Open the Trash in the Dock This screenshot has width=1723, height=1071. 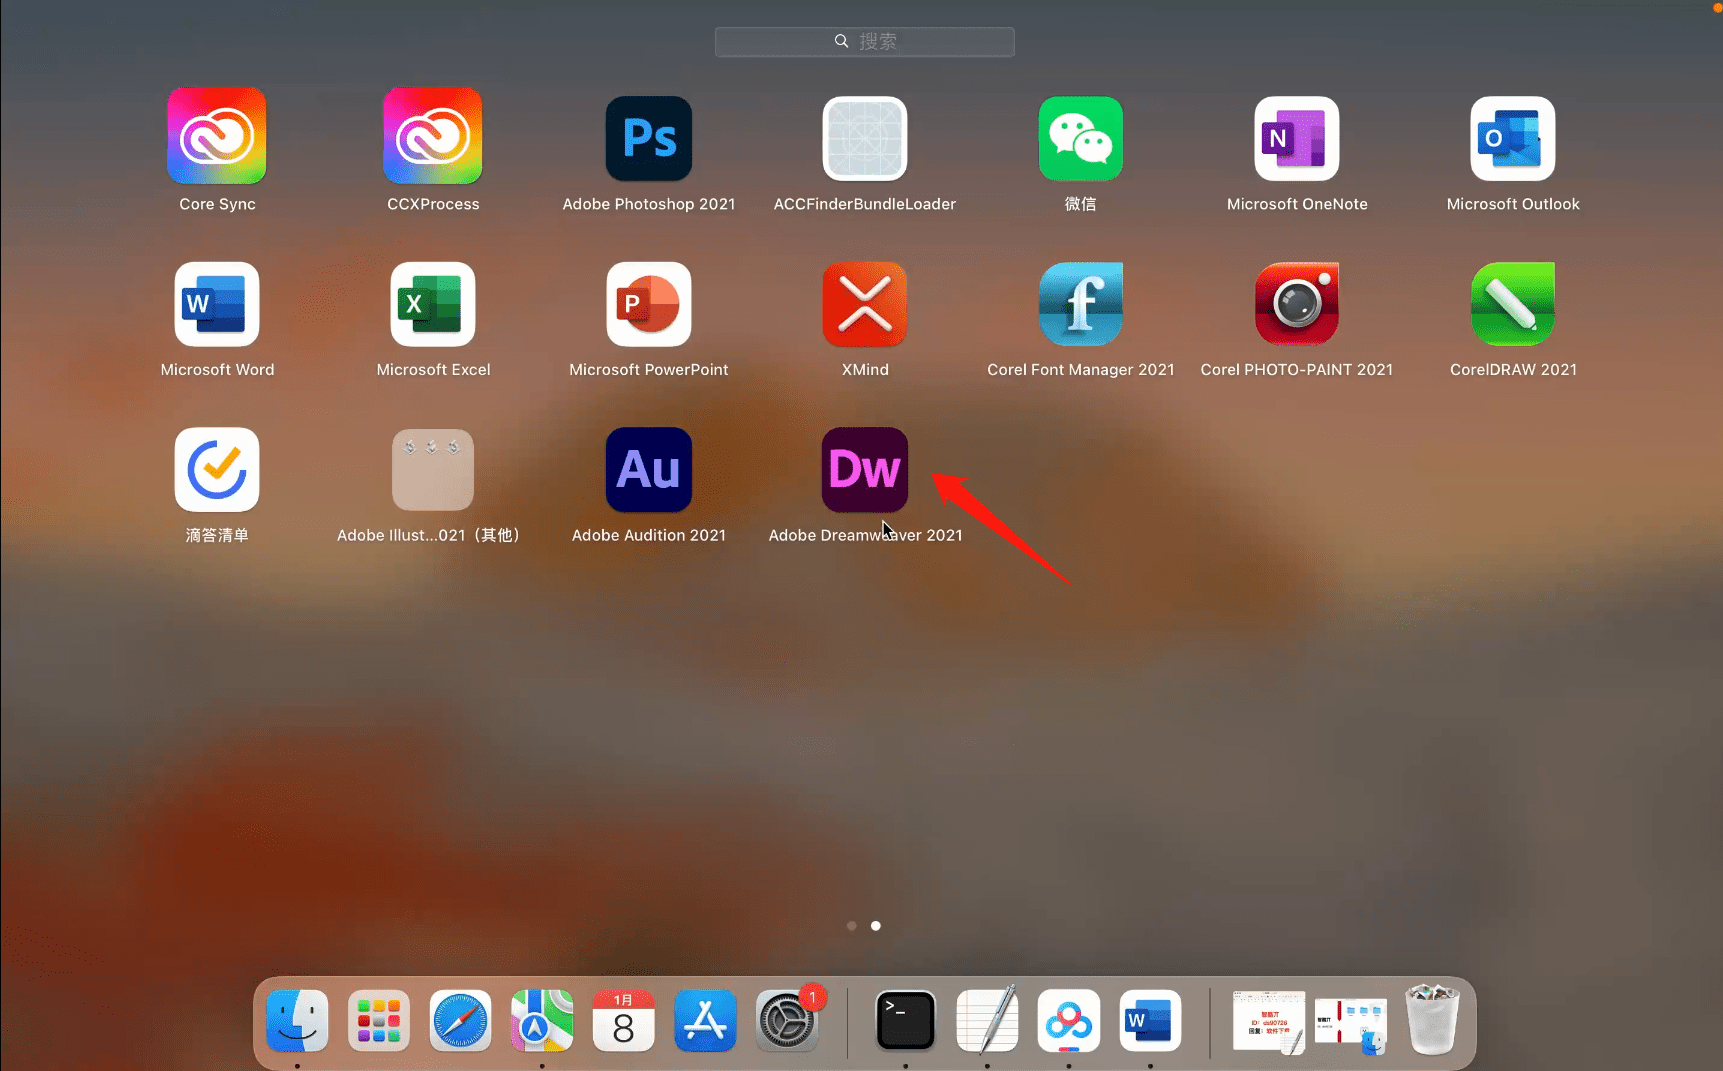point(1432,1019)
